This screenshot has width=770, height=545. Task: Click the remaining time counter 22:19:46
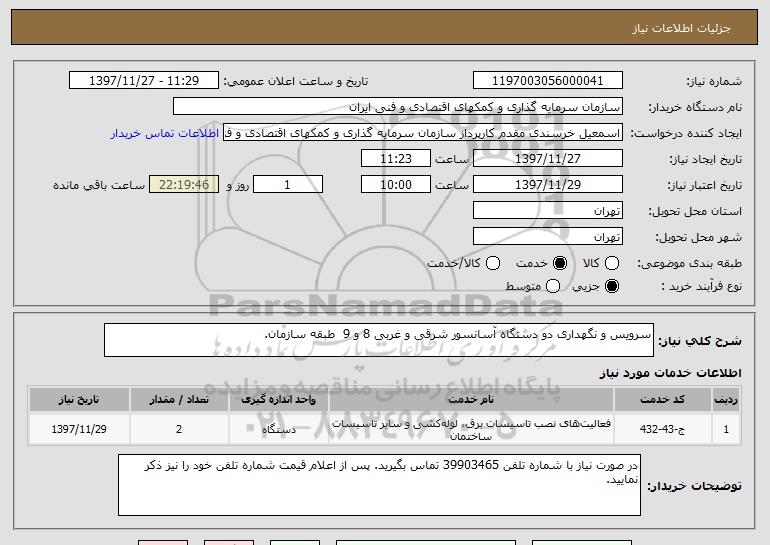(x=184, y=185)
